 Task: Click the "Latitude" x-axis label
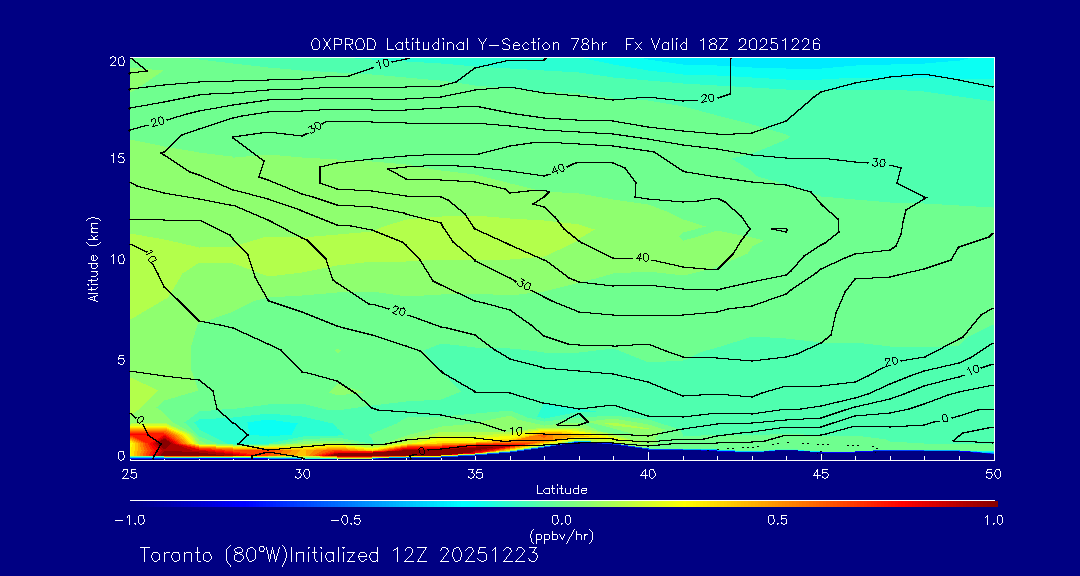coord(562,490)
